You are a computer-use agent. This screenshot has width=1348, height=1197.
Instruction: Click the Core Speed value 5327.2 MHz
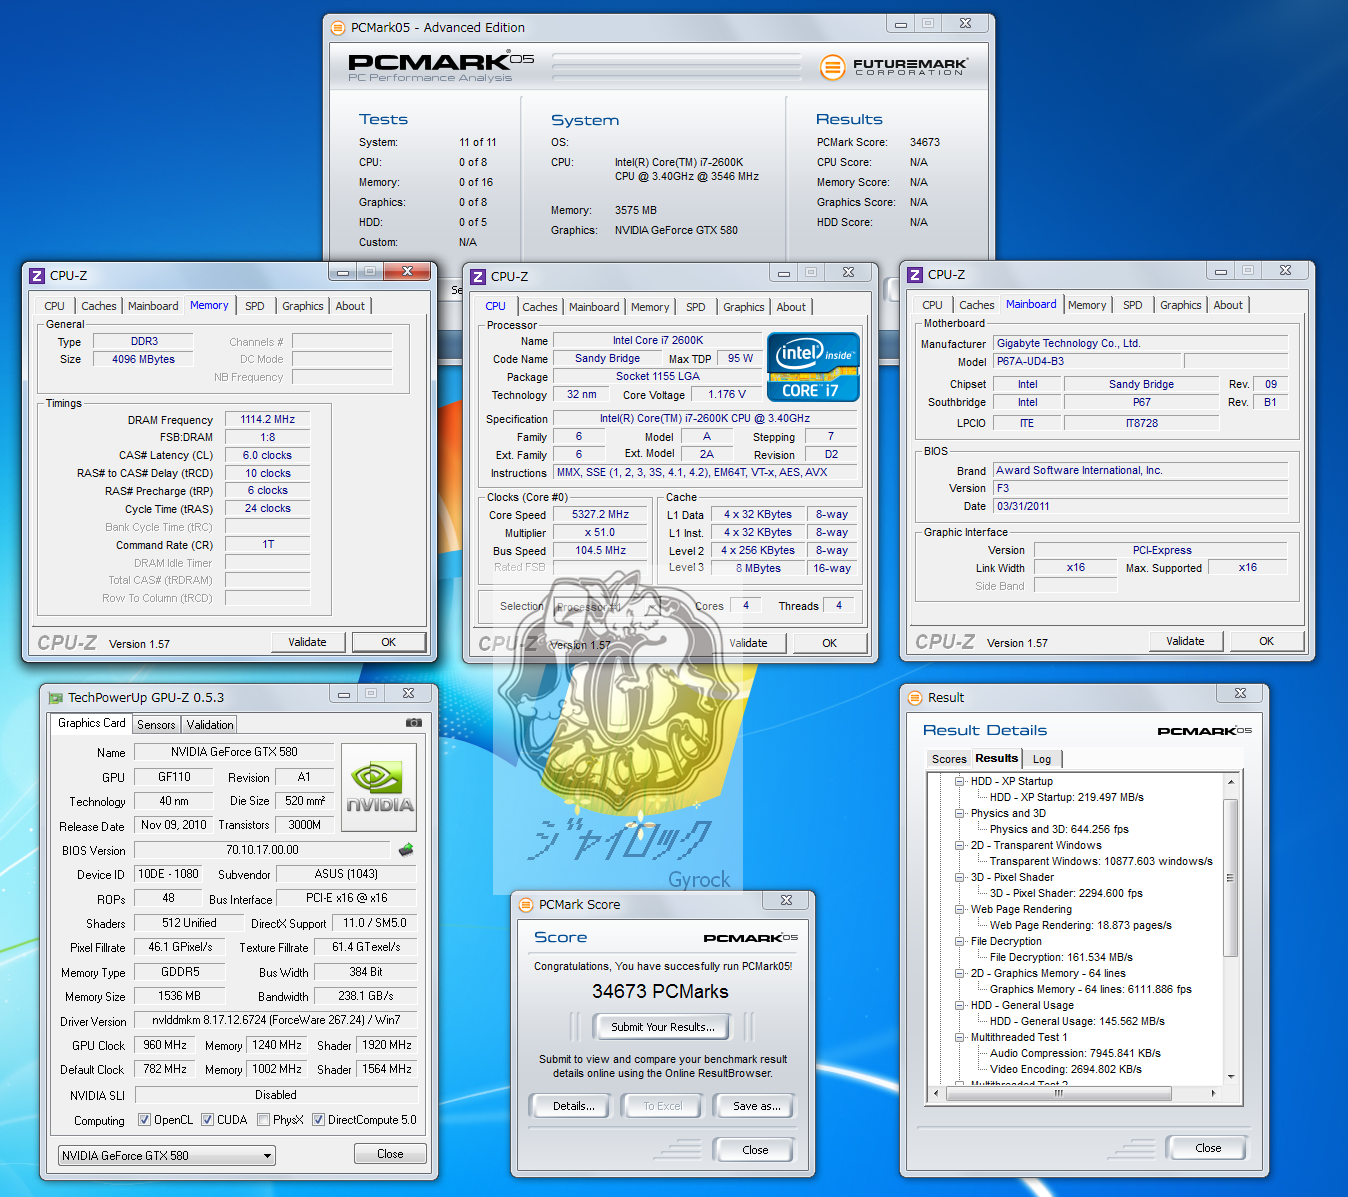click(x=600, y=515)
